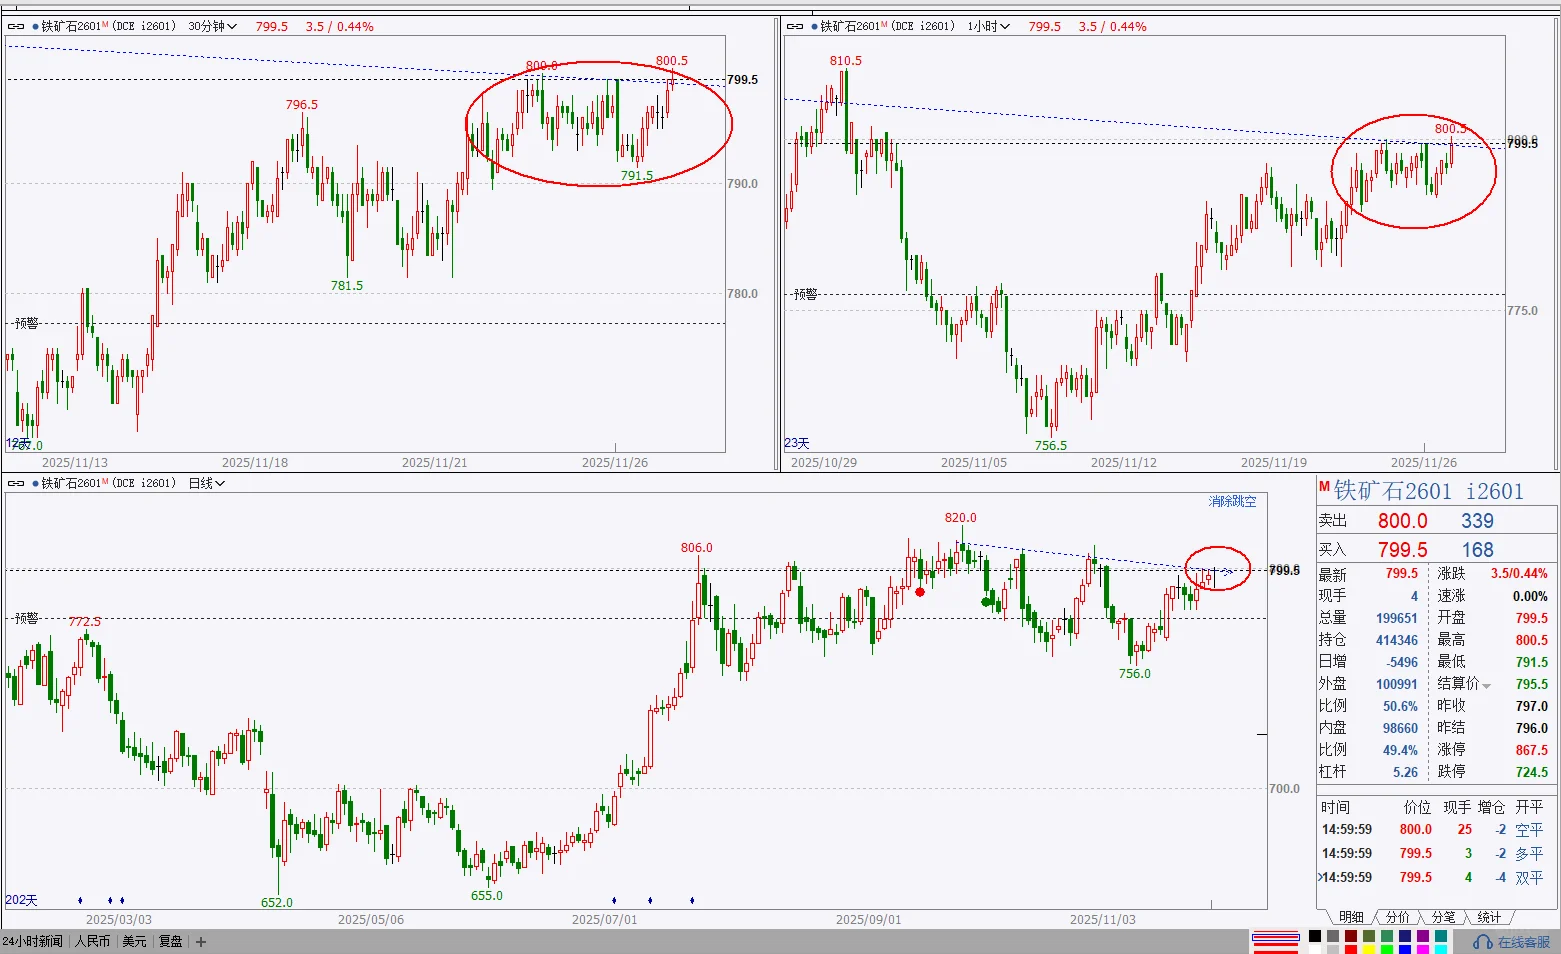Toggle the link icon on the 30分钟 chart
Image resolution: width=1561 pixels, height=954 pixels.
[15, 27]
